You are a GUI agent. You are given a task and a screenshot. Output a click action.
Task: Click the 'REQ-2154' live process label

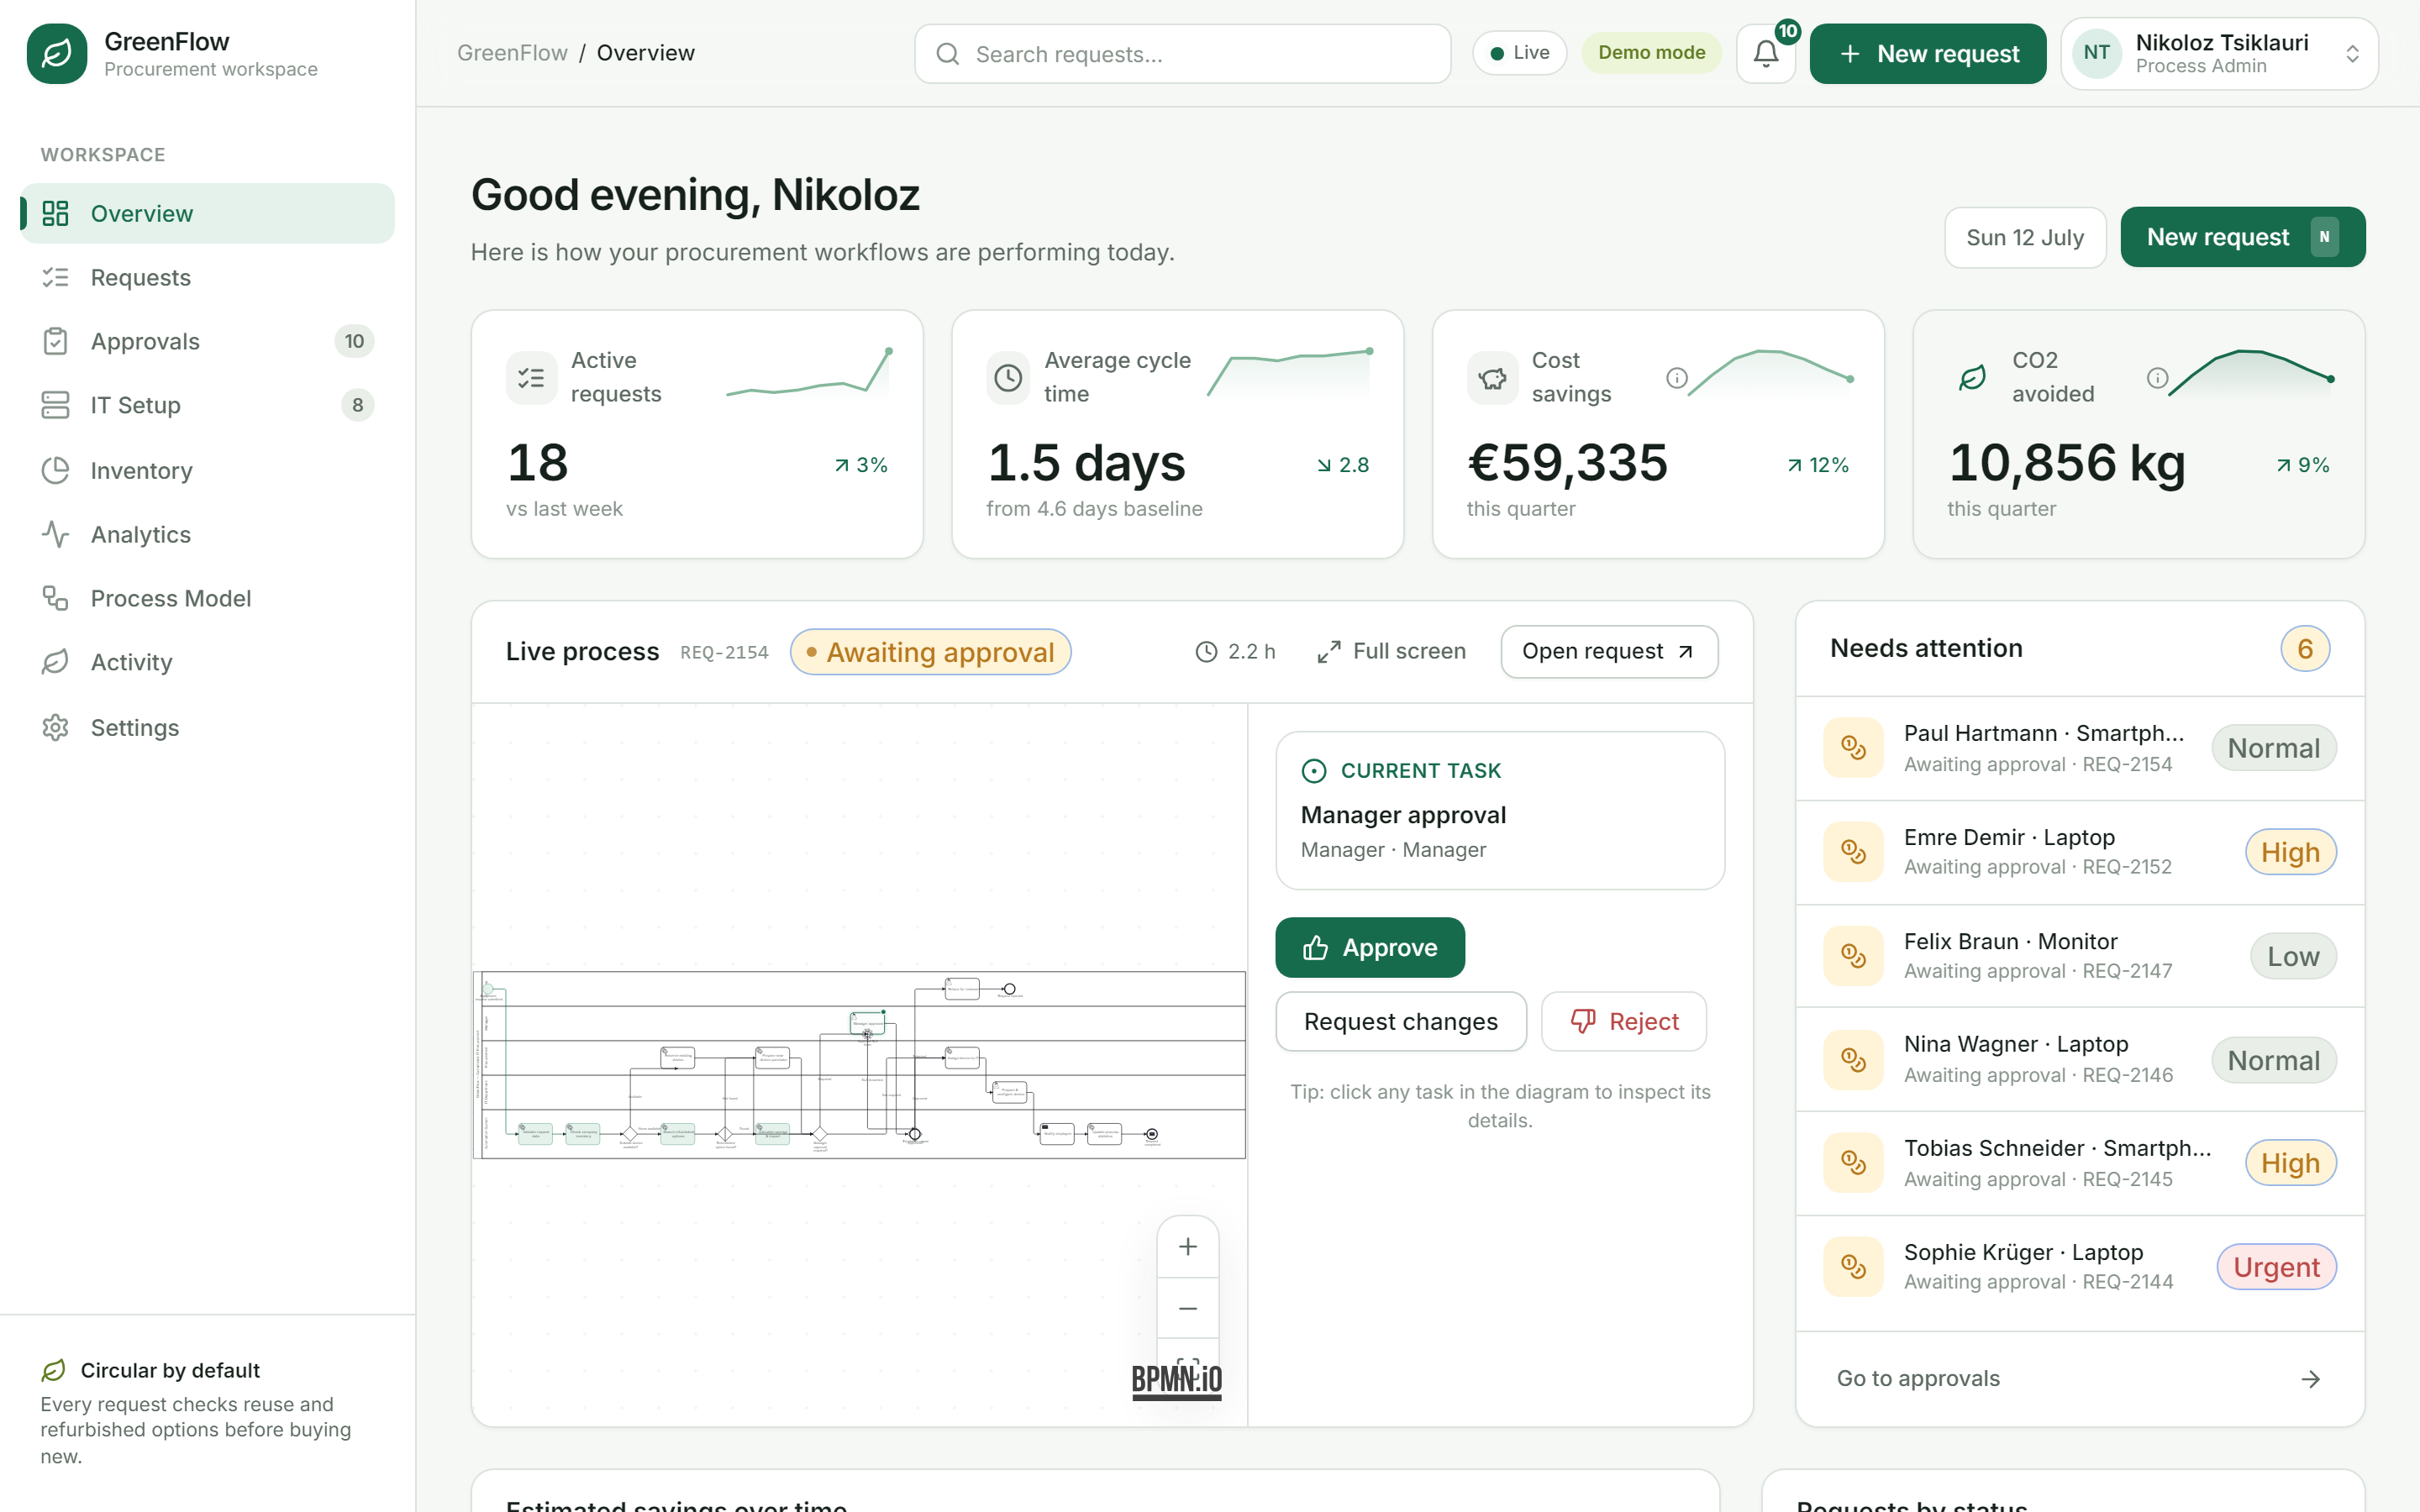[x=724, y=653]
